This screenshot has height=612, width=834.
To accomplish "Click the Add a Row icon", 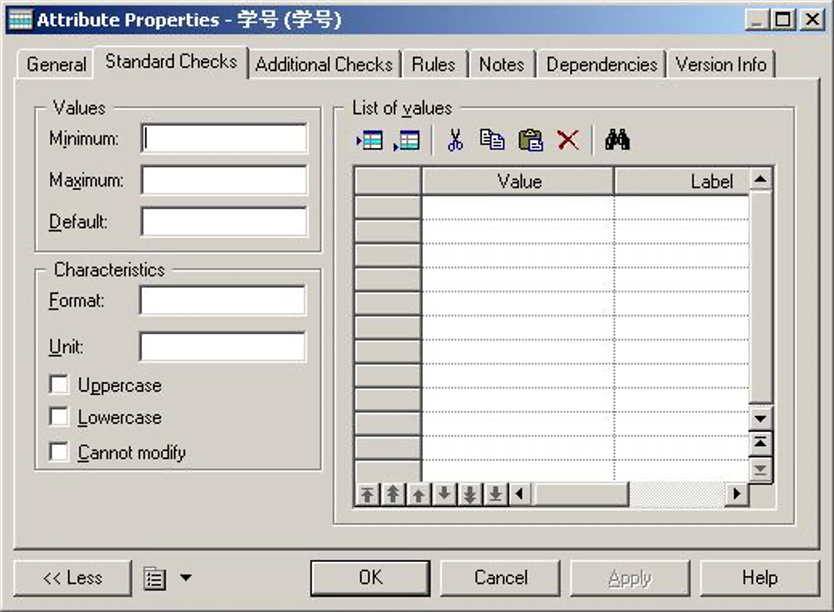I will 406,141.
